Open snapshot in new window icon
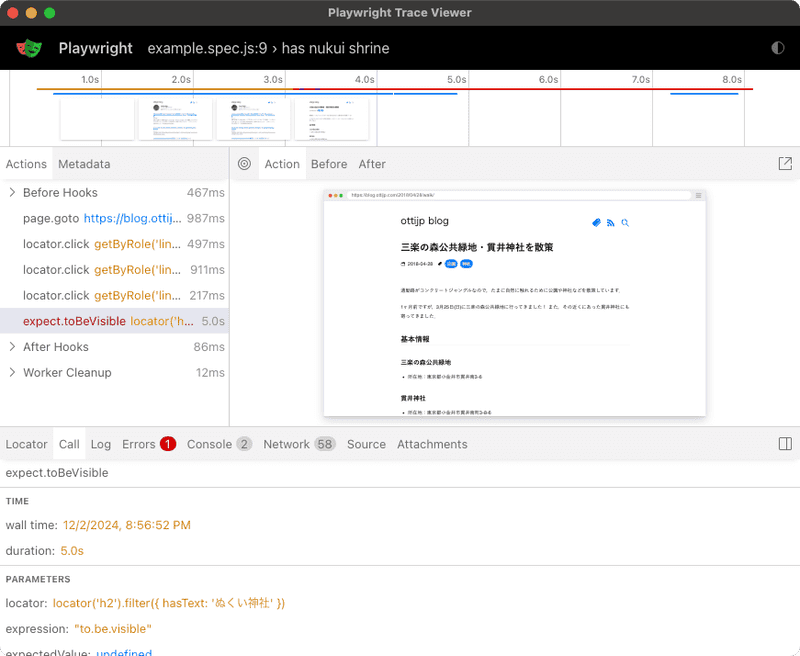This screenshot has width=800, height=656. (785, 164)
